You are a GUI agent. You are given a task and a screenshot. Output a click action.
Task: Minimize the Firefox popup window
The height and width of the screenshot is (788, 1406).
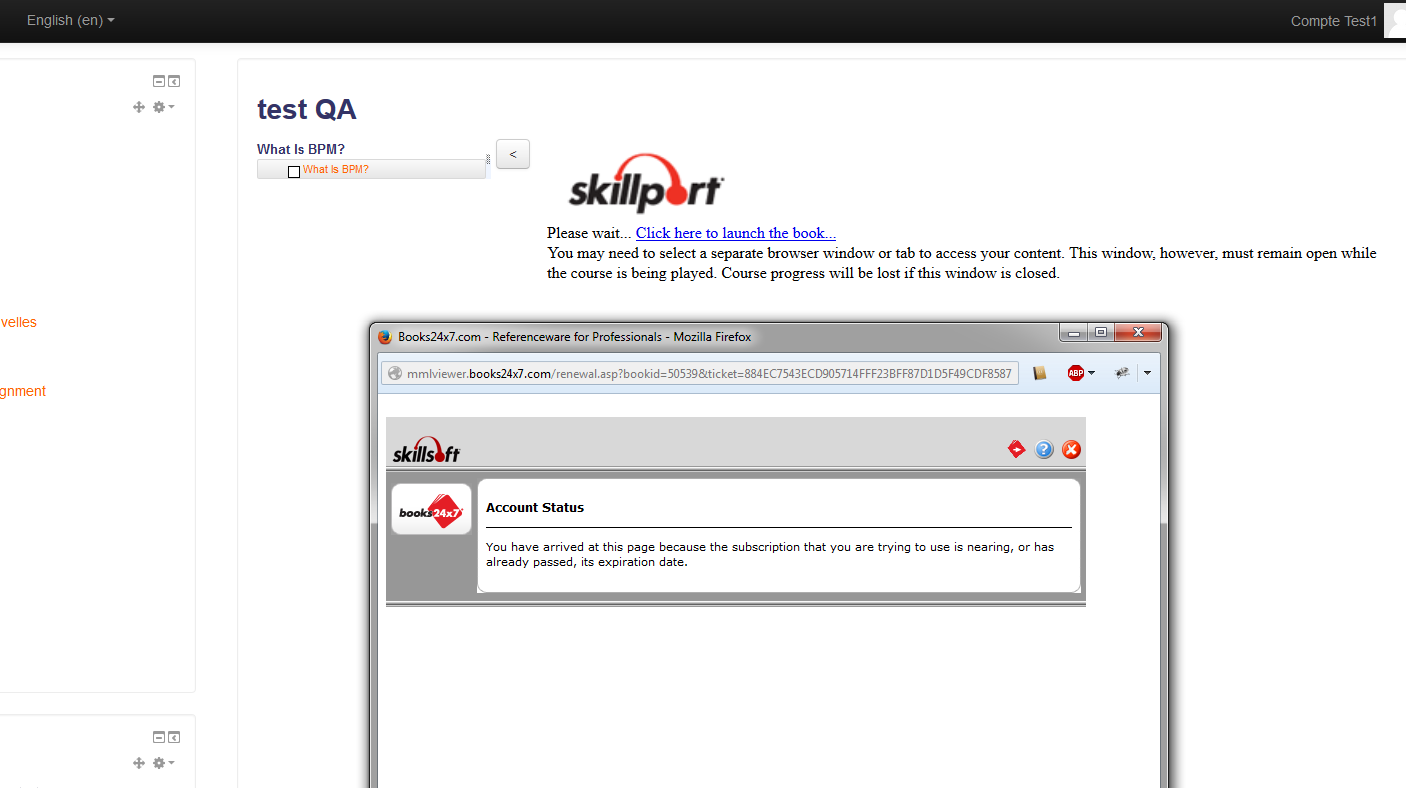coord(1074,332)
